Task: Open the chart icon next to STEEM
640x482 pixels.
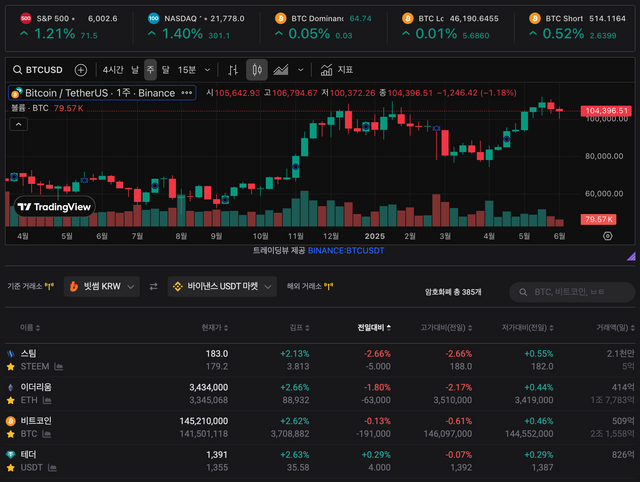Action: [x=58, y=366]
